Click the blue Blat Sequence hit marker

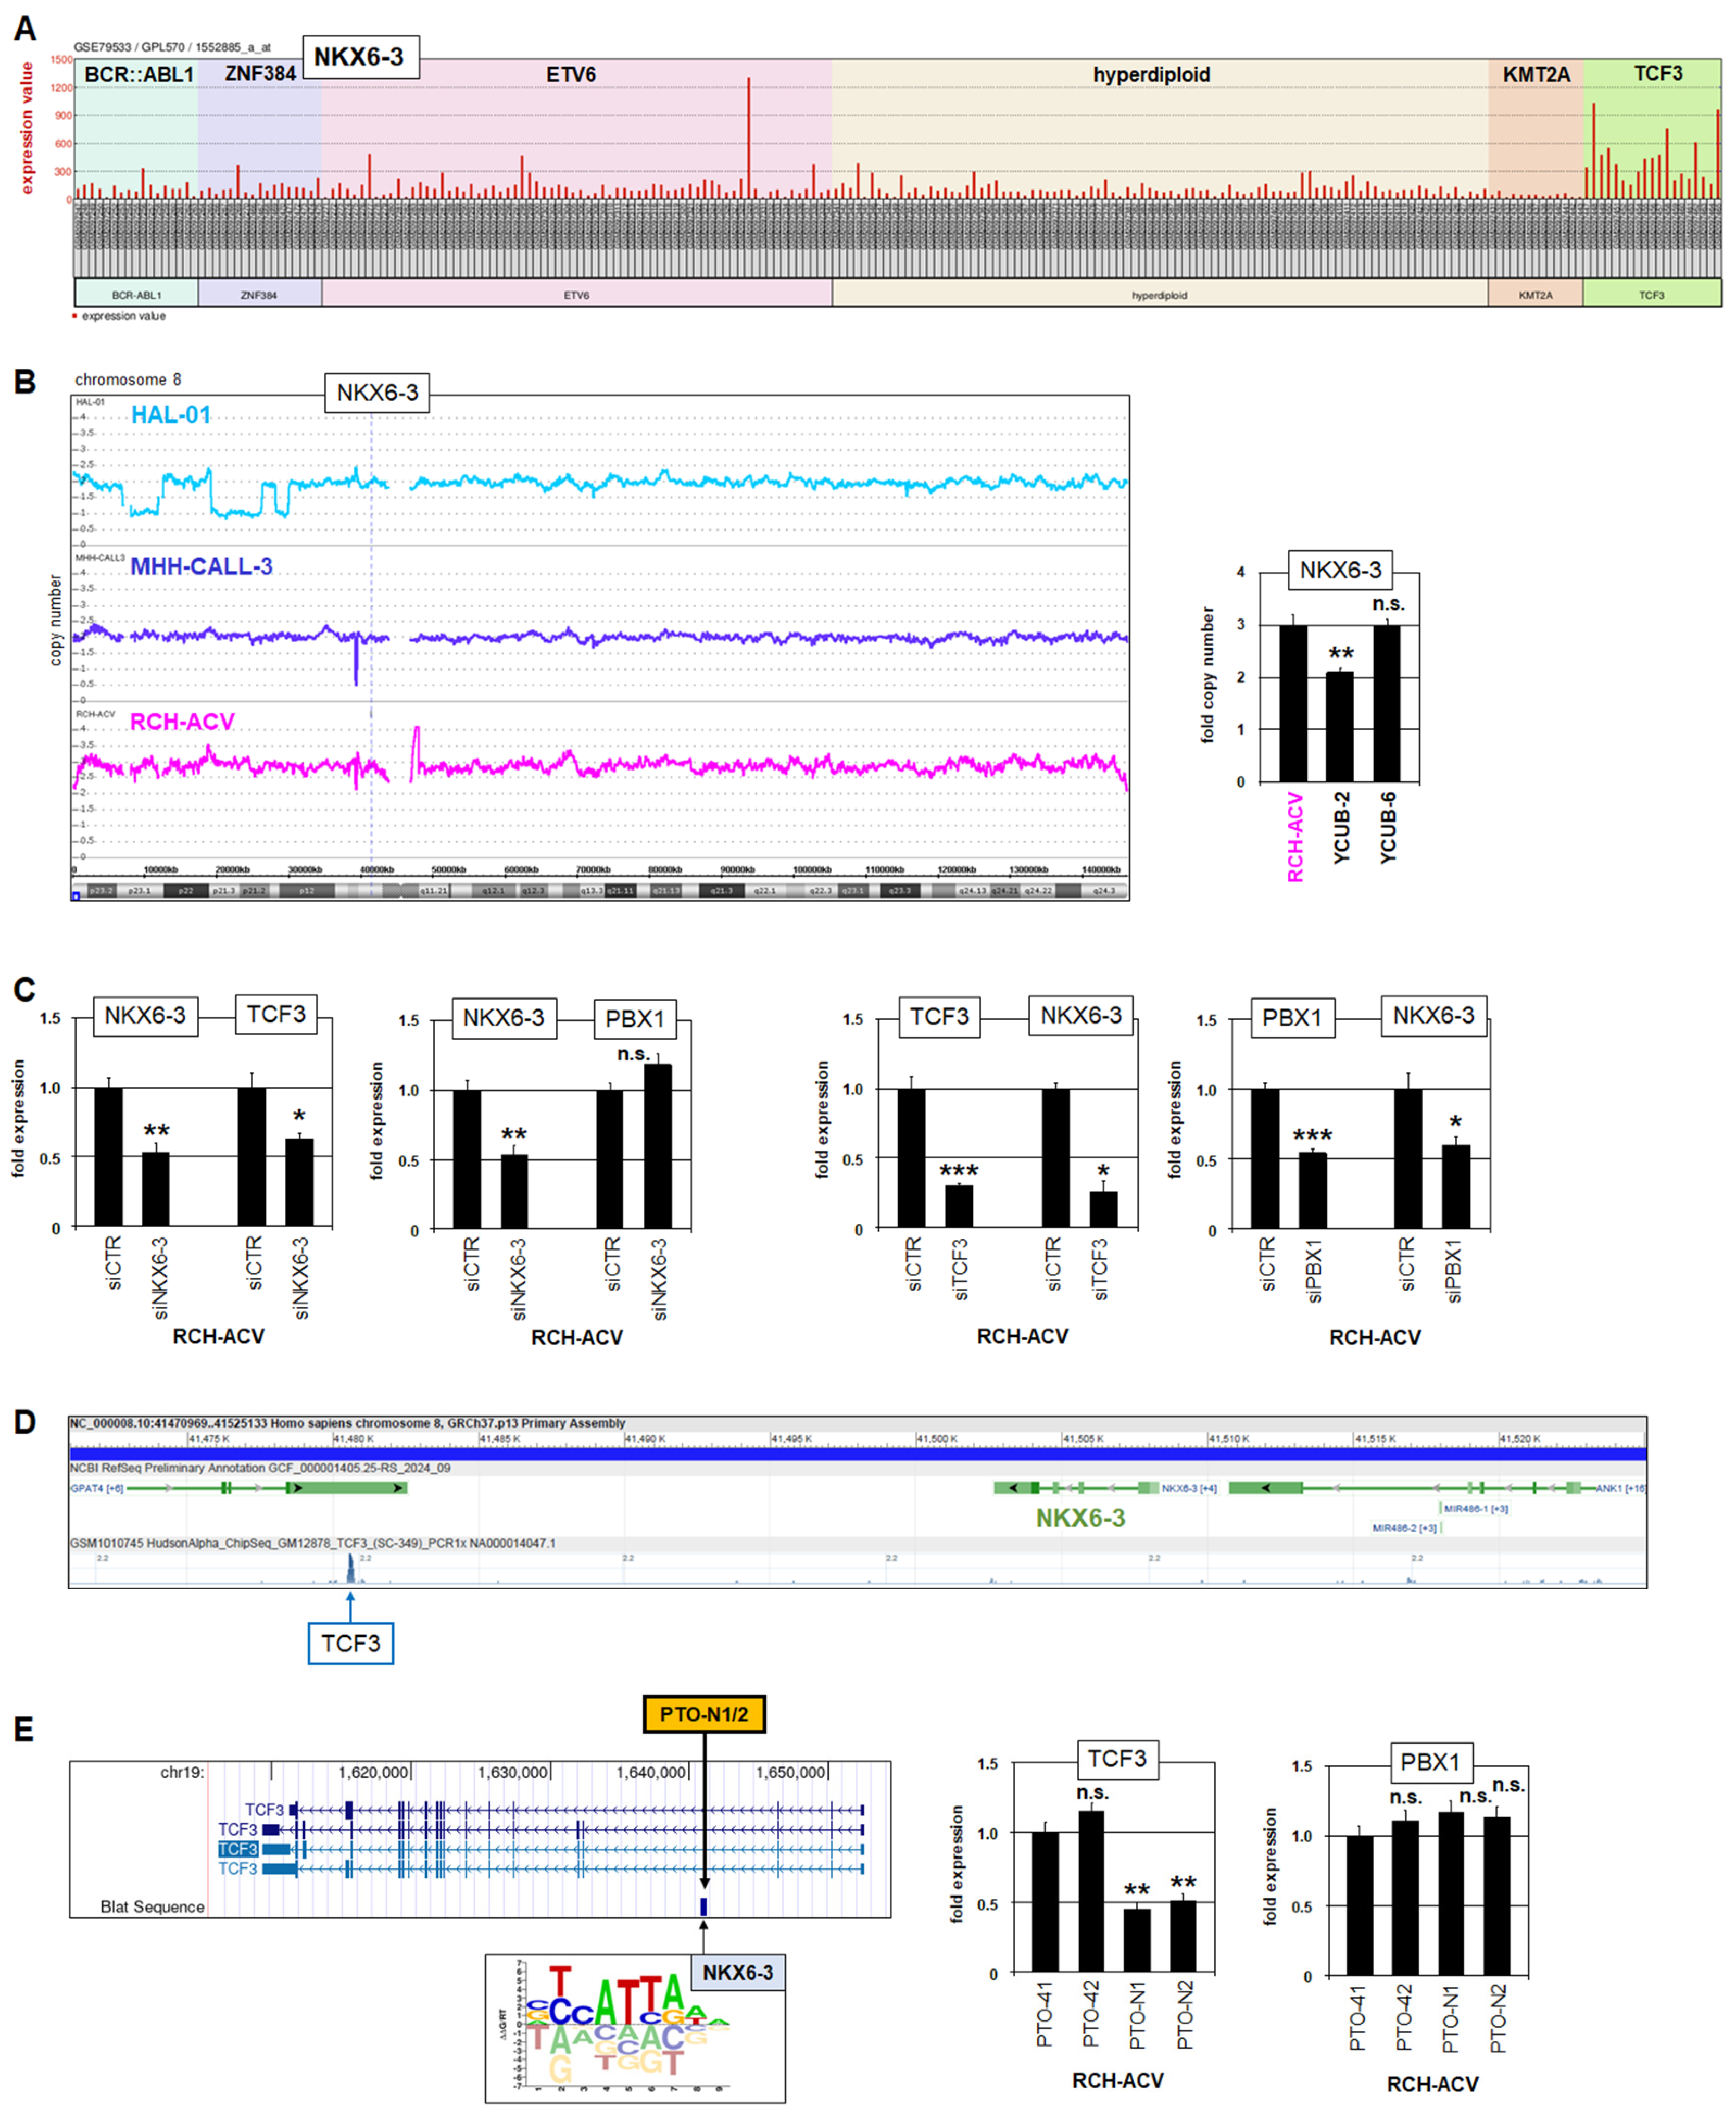click(703, 1906)
